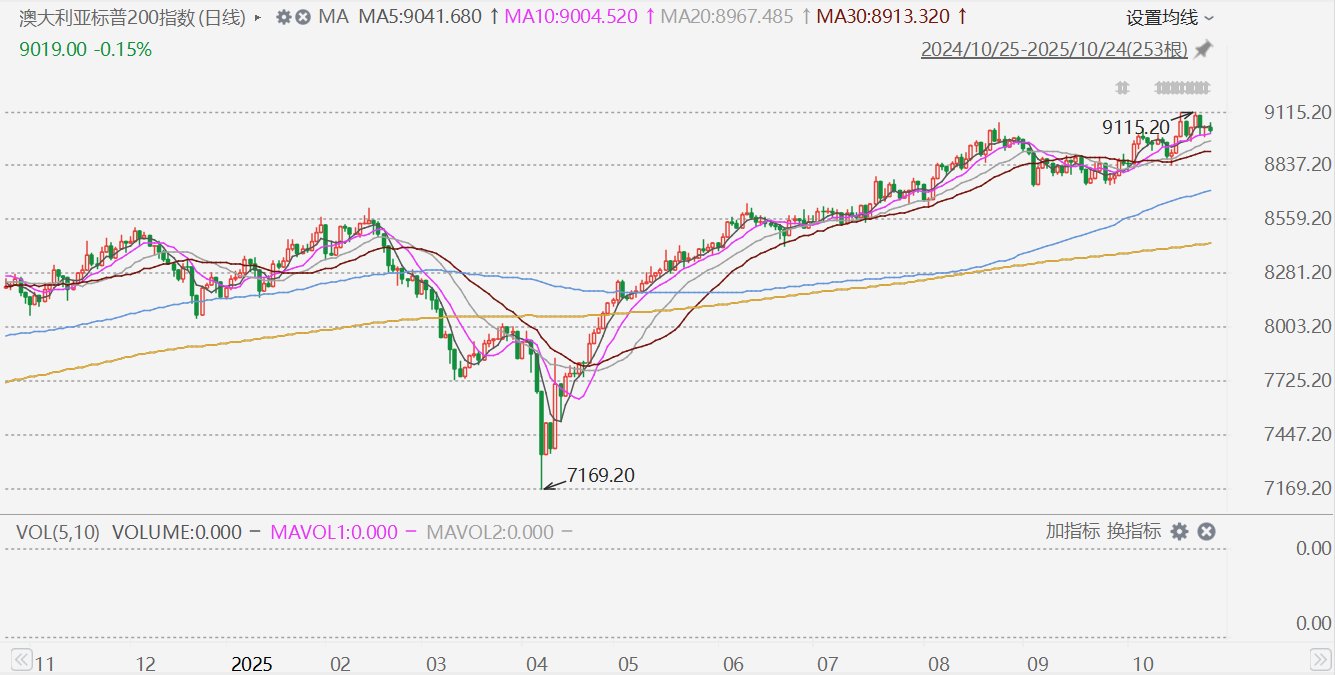Viewport: 1335px width, 675px height.
Task: Open MA indicator settings gear
Action: pos(284,17)
